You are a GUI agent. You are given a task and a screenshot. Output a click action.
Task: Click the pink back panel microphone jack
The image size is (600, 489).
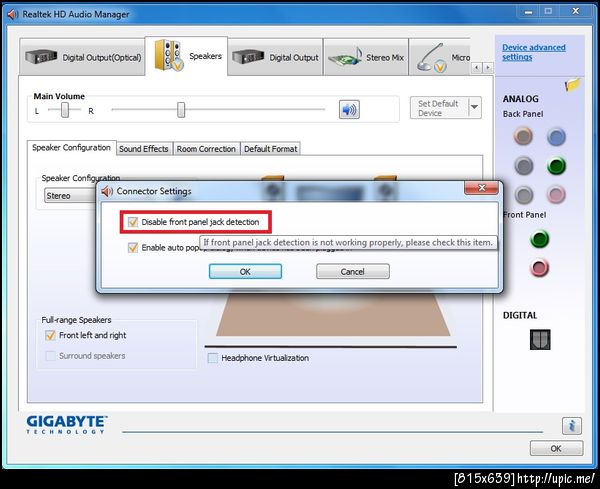(x=556, y=194)
